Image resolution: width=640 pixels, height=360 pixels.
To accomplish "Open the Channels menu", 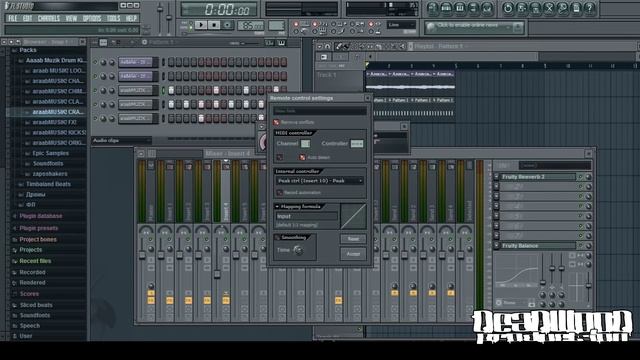I will tap(49, 18).
